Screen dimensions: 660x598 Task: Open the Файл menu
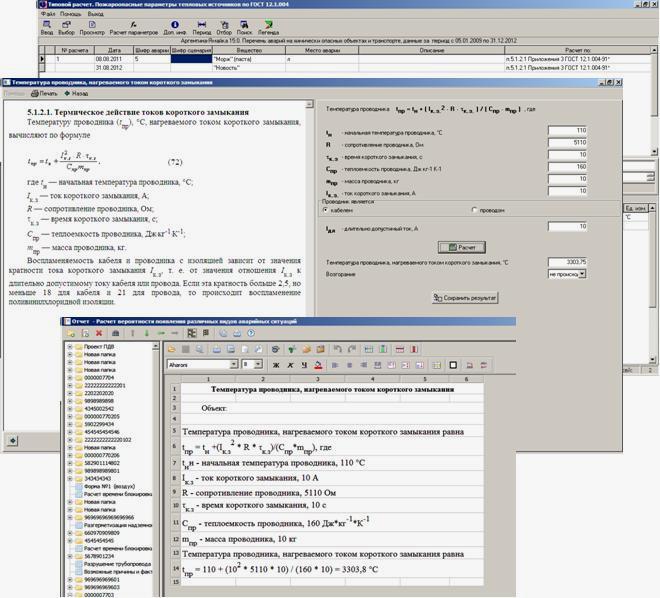[x=48, y=15]
